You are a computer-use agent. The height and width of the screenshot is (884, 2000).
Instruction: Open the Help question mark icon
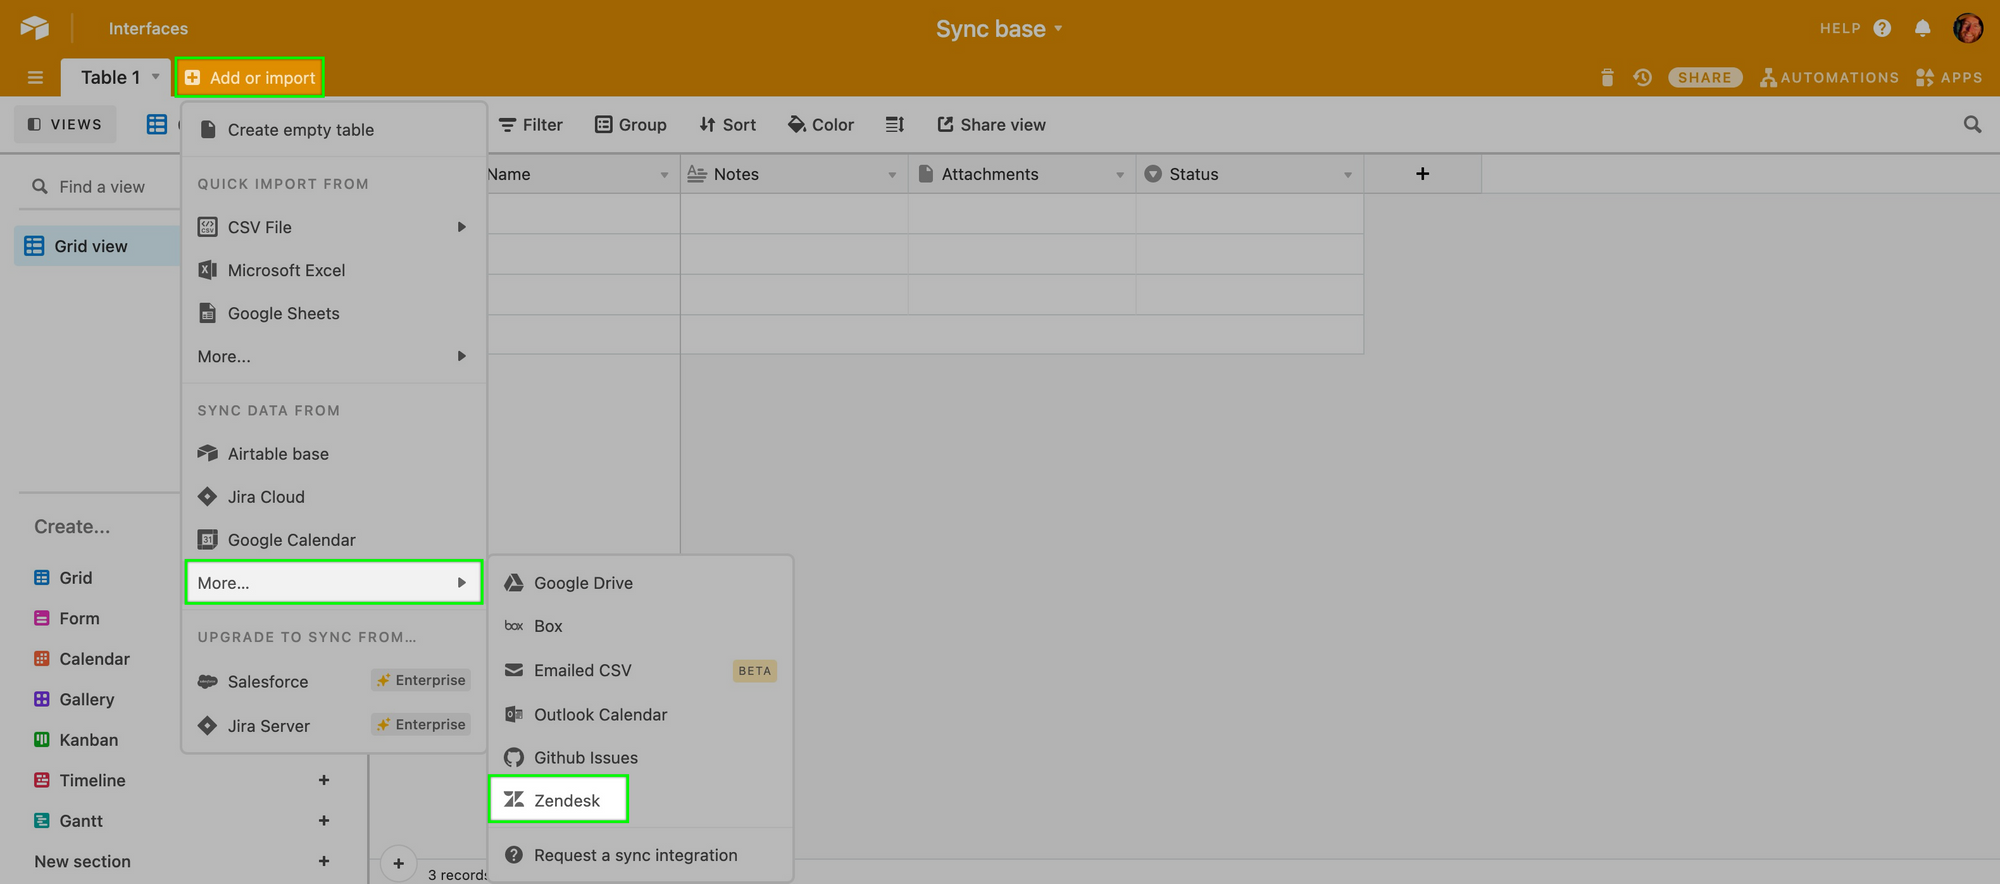(1882, 28)
